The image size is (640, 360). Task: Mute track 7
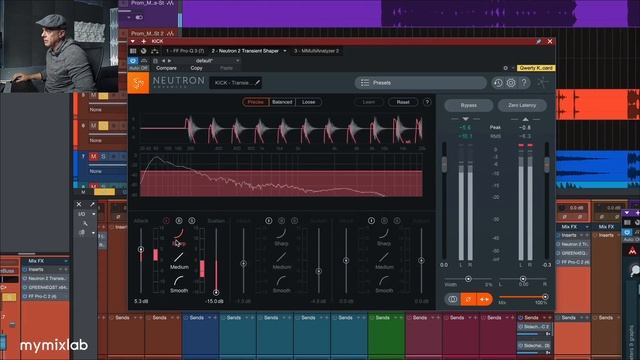coord(93,156)
